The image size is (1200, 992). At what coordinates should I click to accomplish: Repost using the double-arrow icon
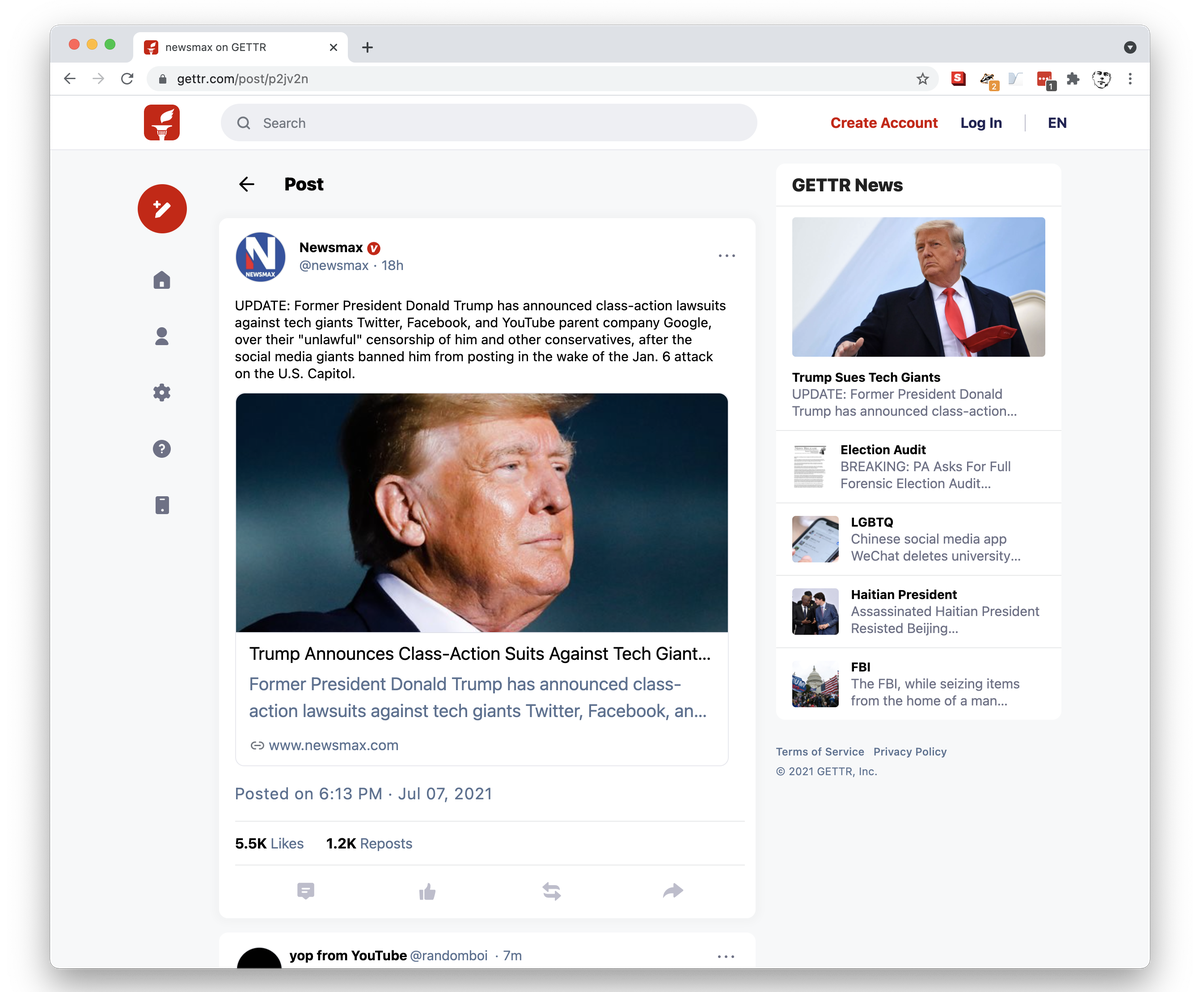point(551,891)
